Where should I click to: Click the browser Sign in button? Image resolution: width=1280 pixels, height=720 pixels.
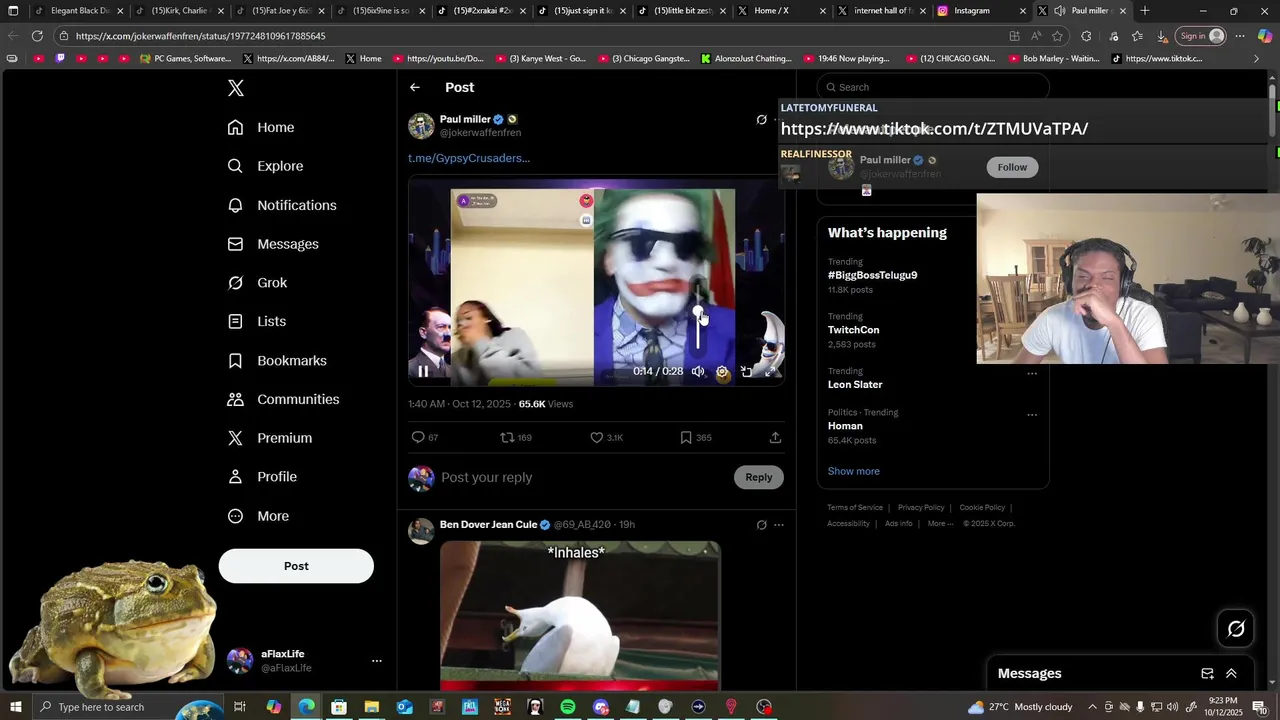1201,36
